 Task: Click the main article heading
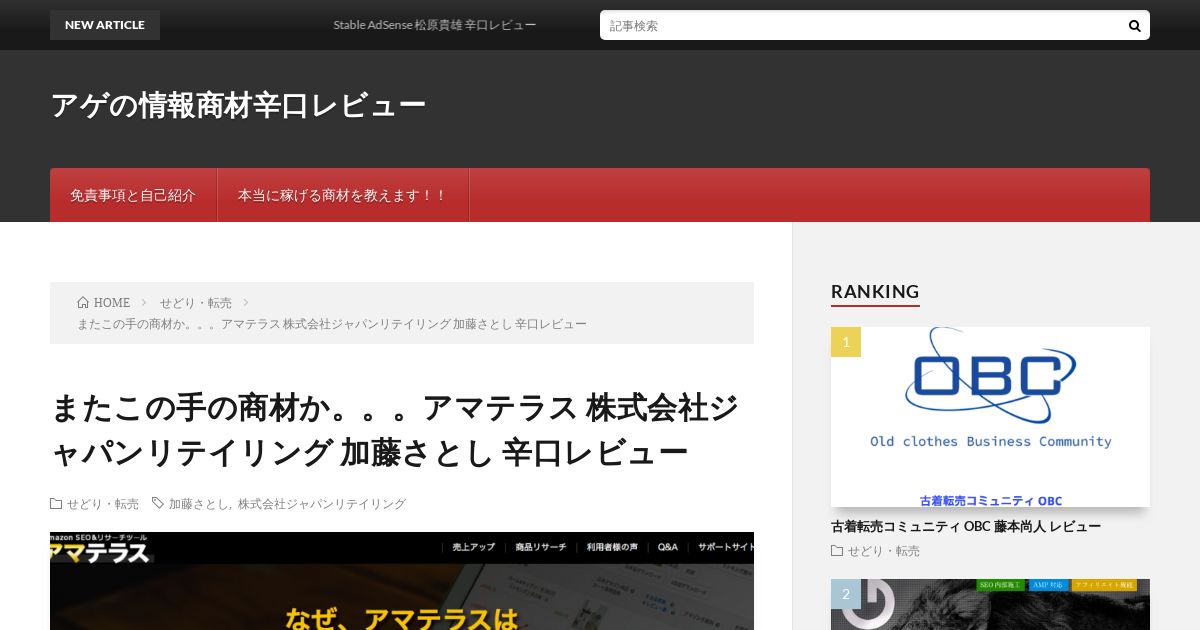click(394, 430)
